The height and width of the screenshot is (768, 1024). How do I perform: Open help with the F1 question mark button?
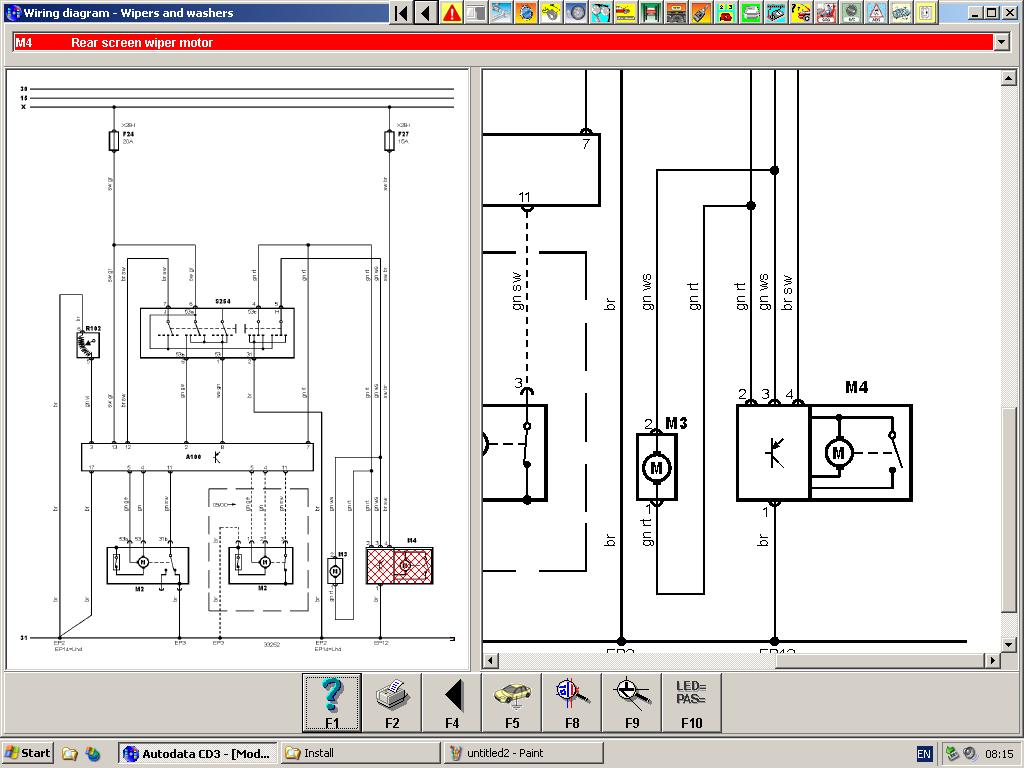coord(332,702)
